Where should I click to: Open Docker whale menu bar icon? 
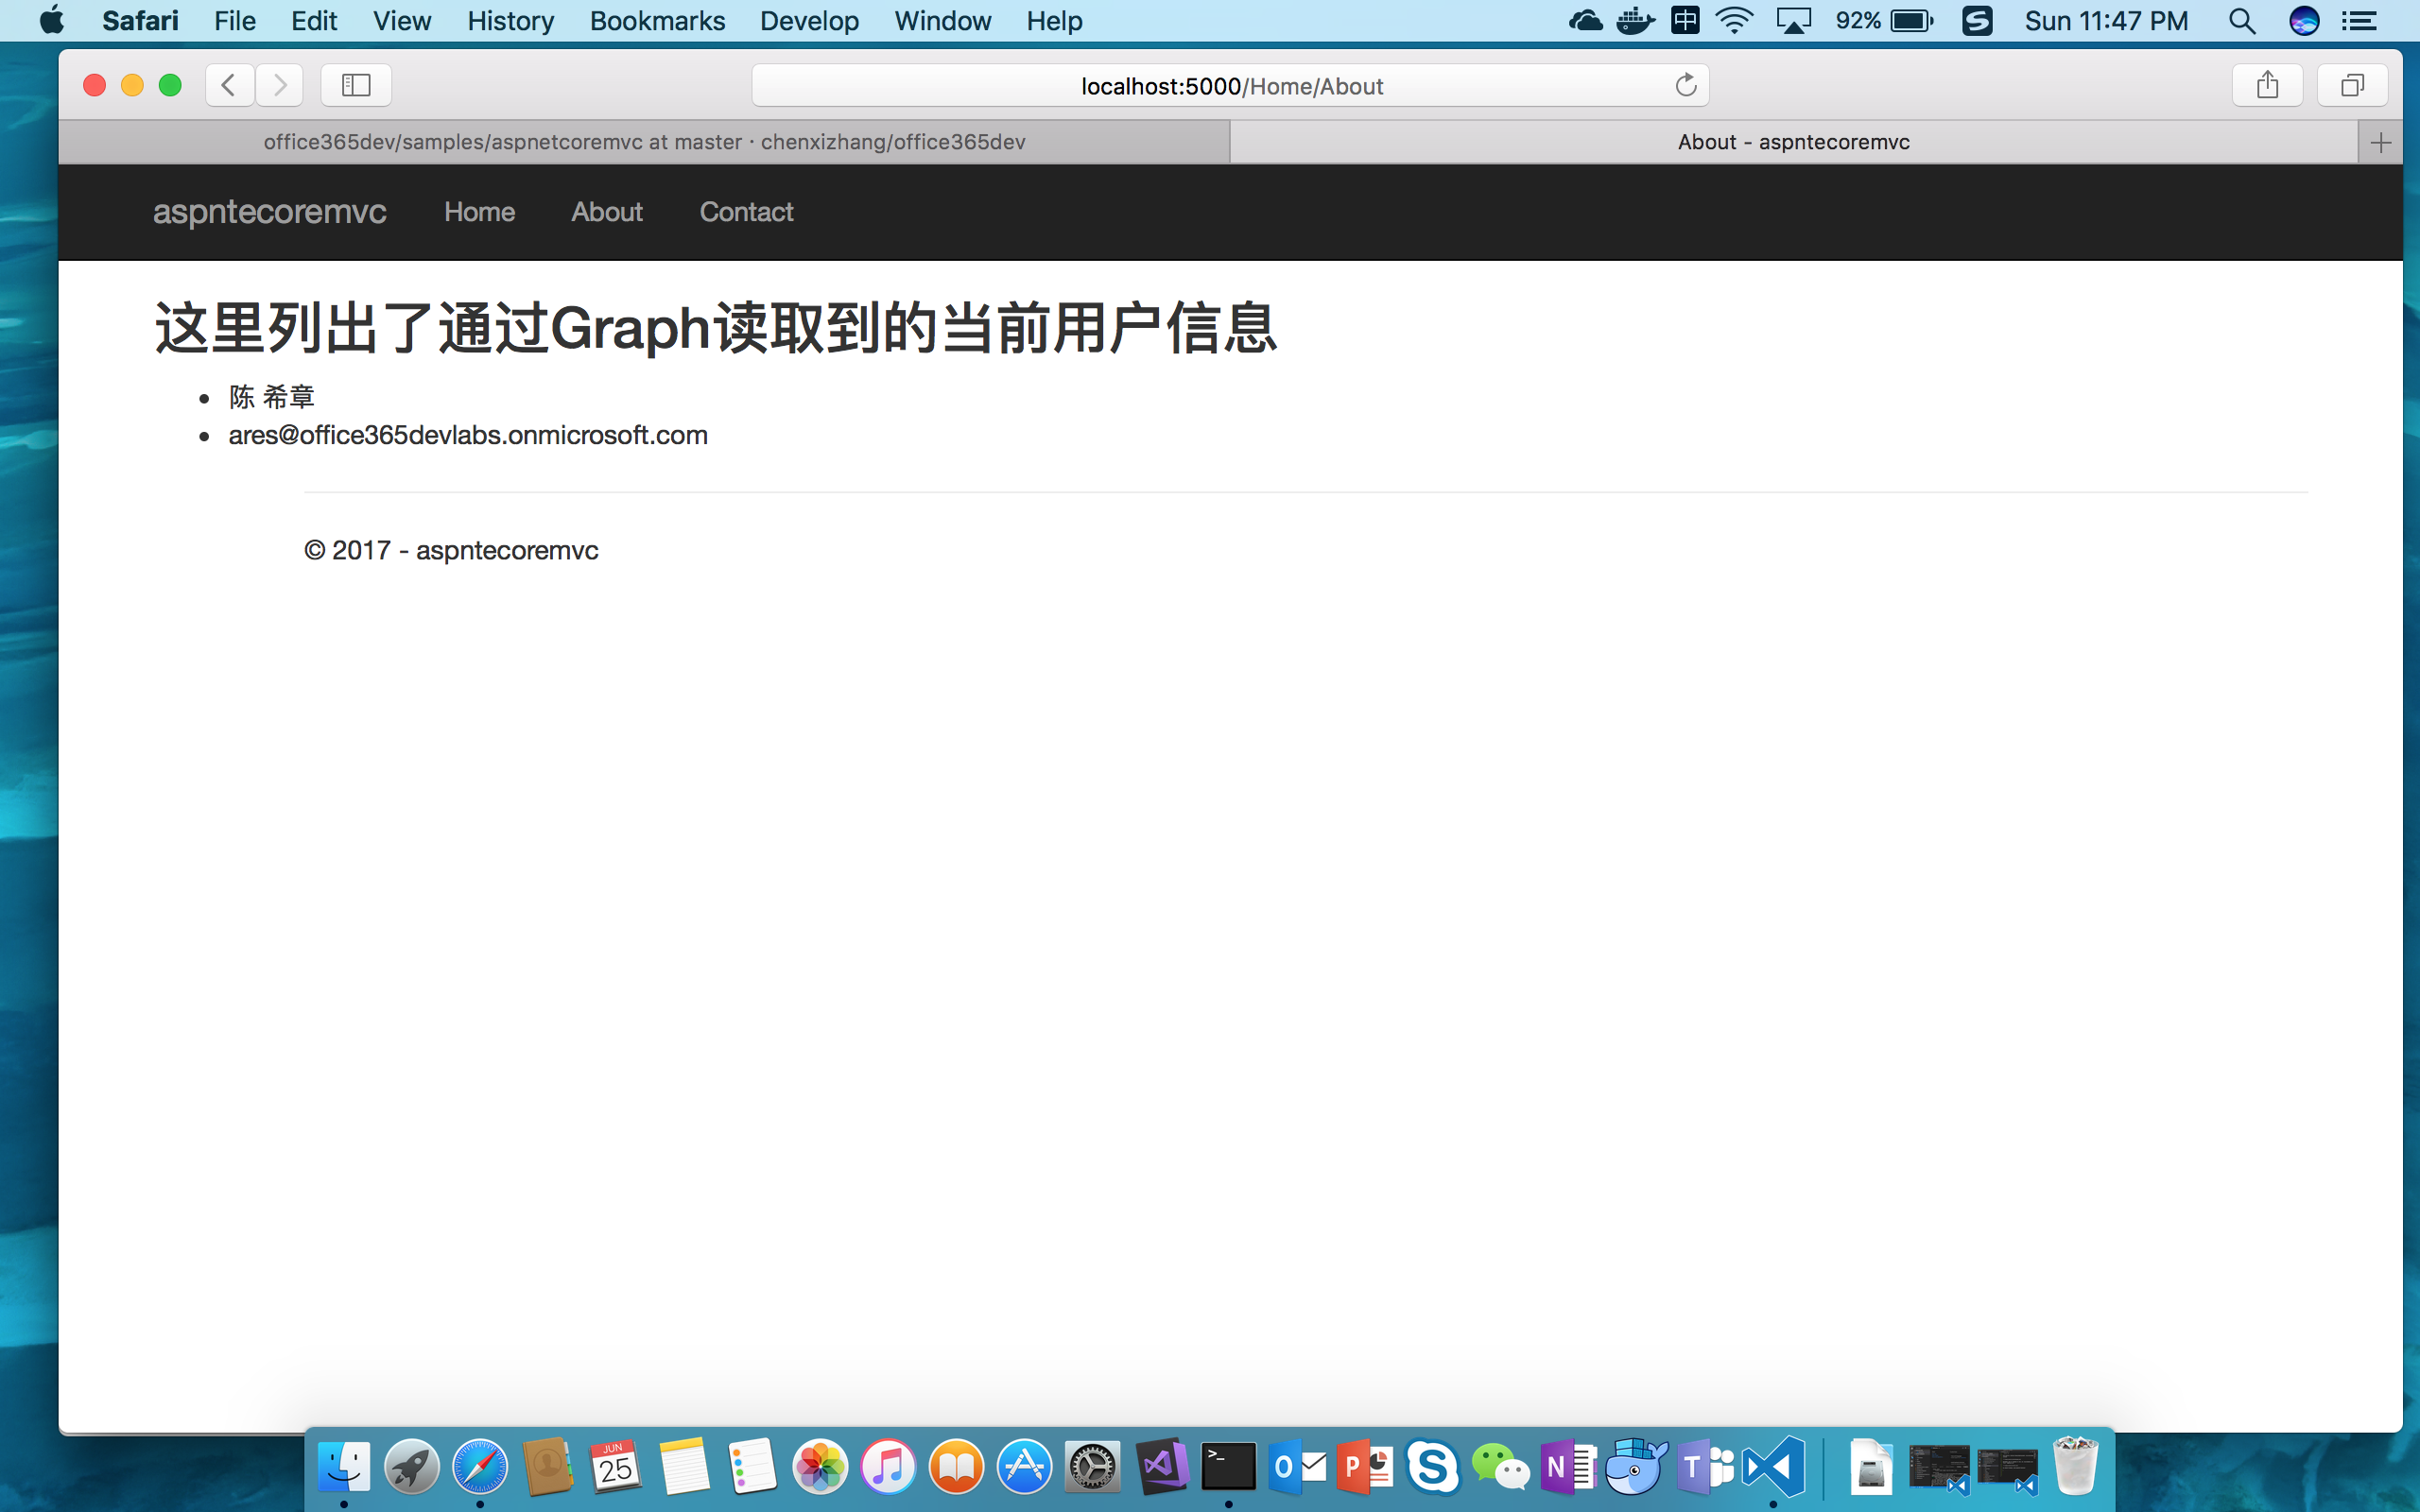pyautogui.click(x=1635, y=20)
